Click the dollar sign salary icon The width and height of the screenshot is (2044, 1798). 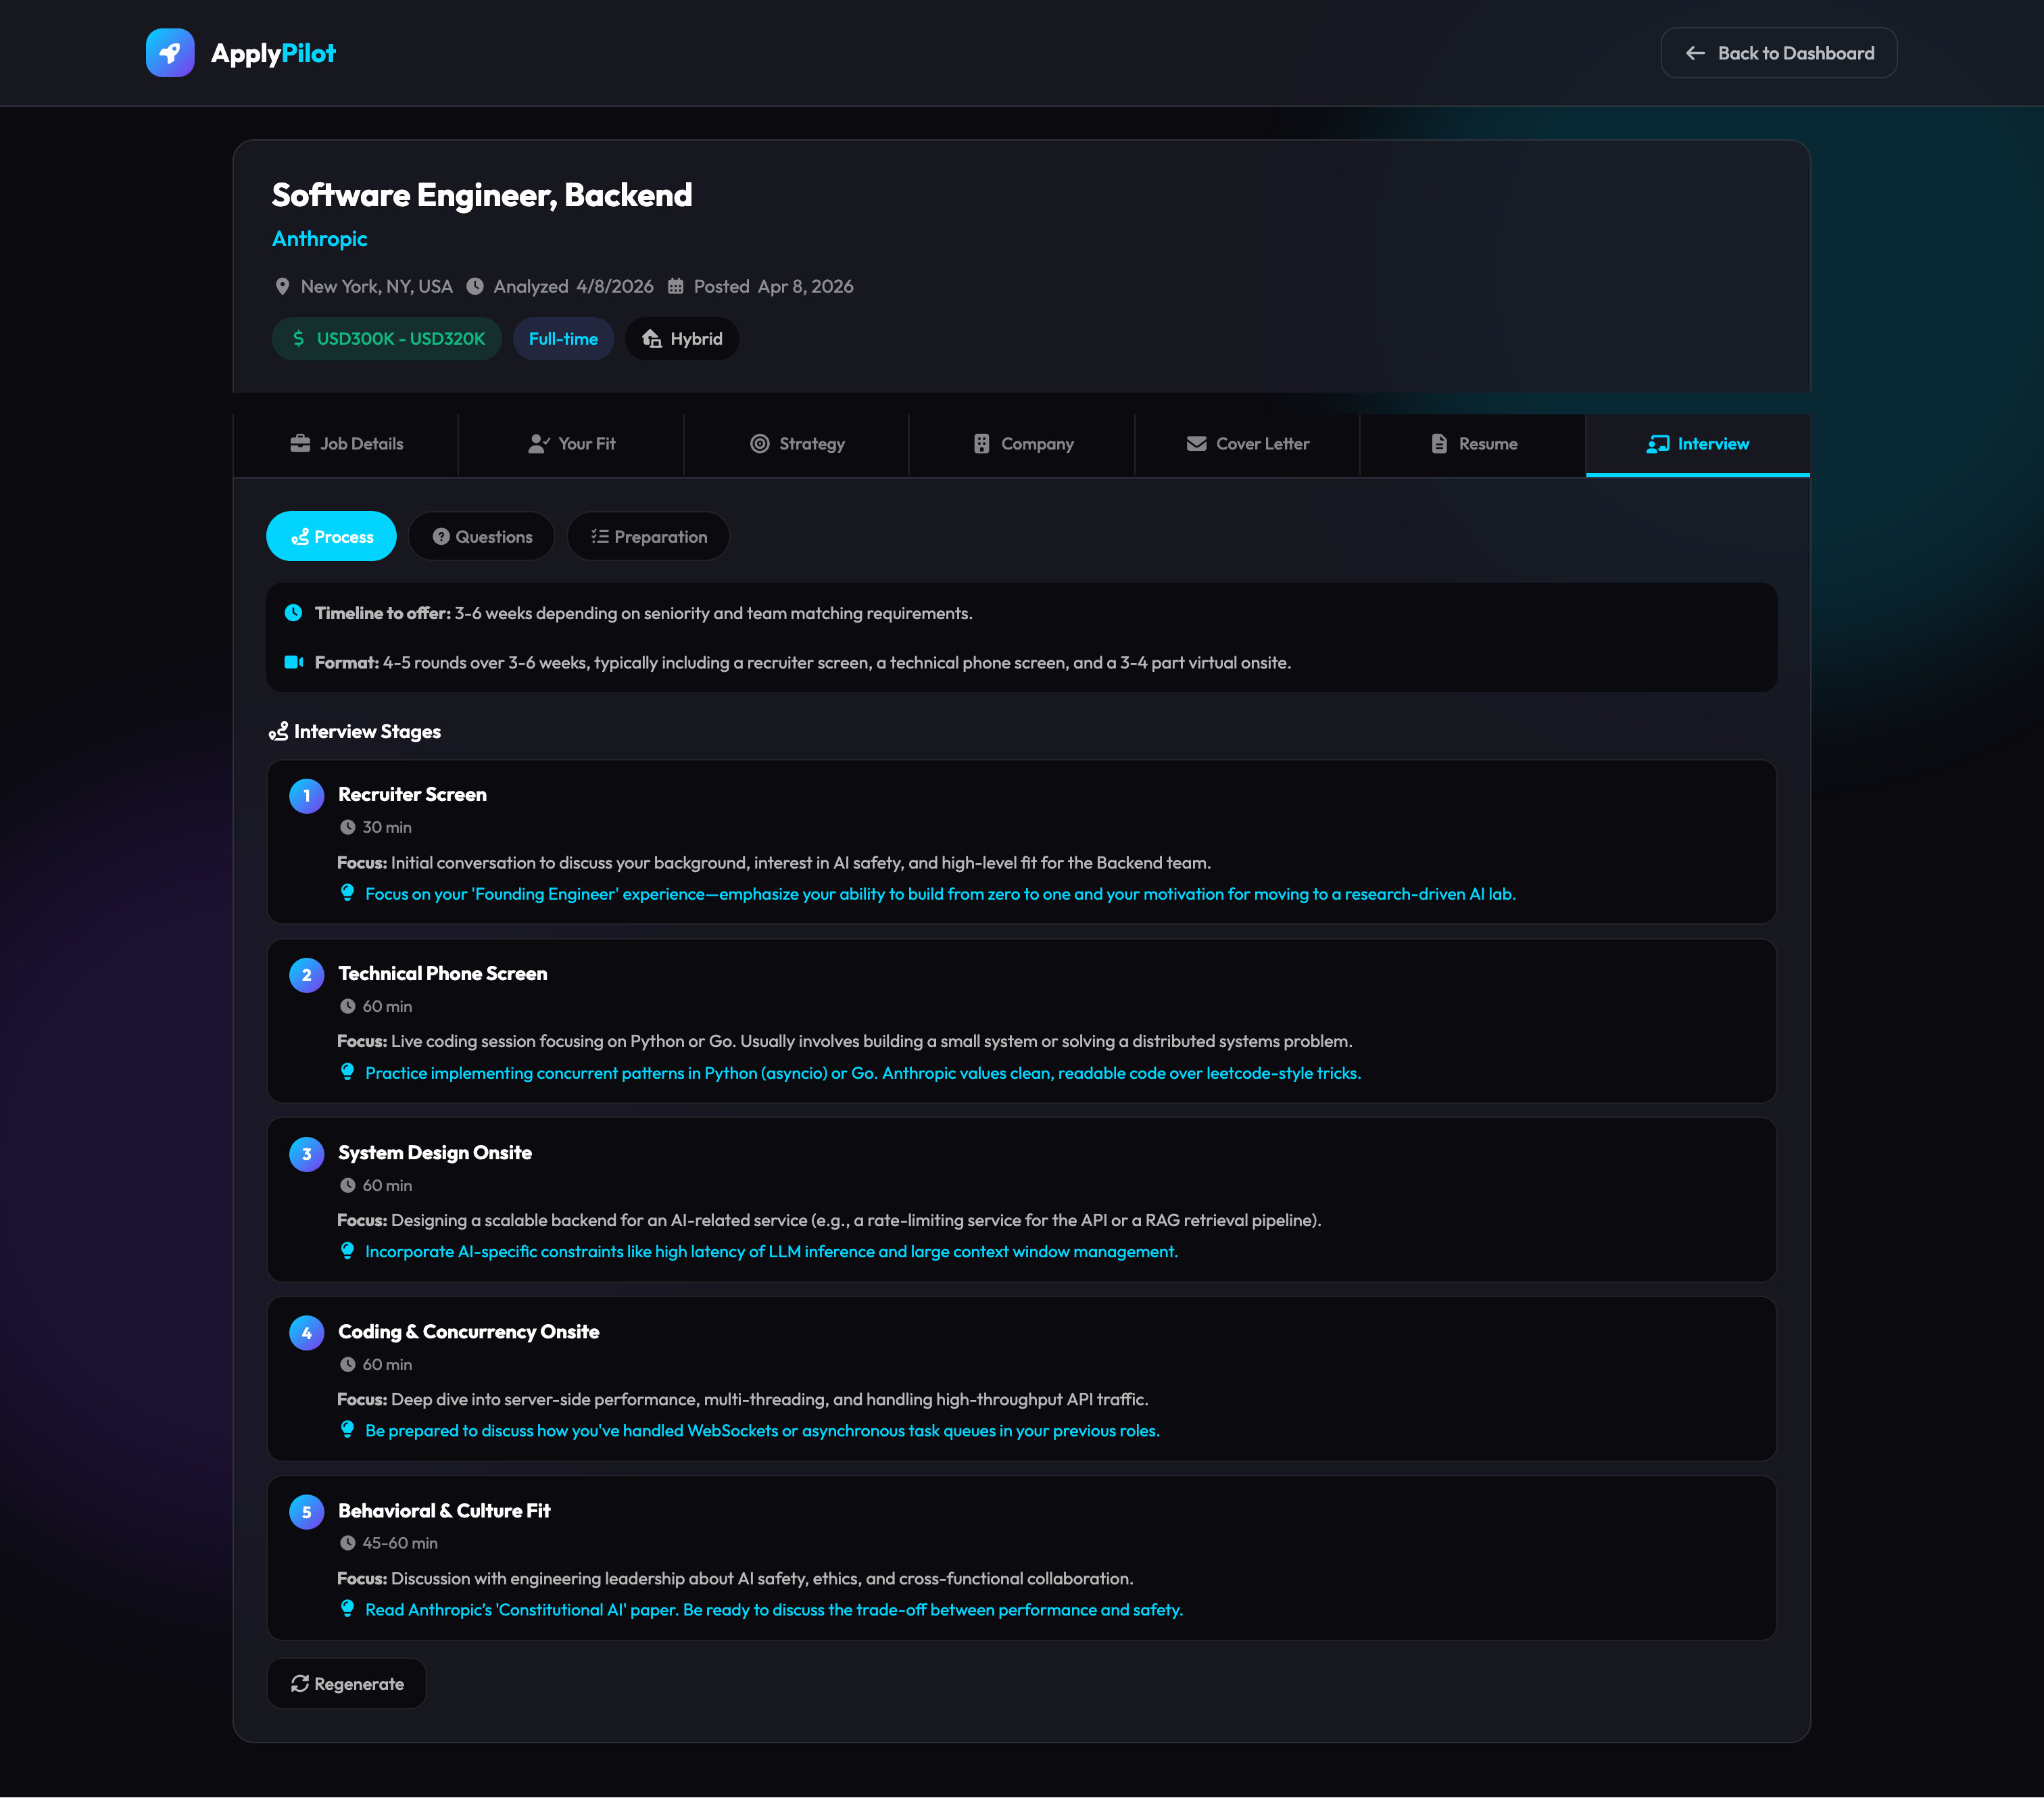click(298, 339)
